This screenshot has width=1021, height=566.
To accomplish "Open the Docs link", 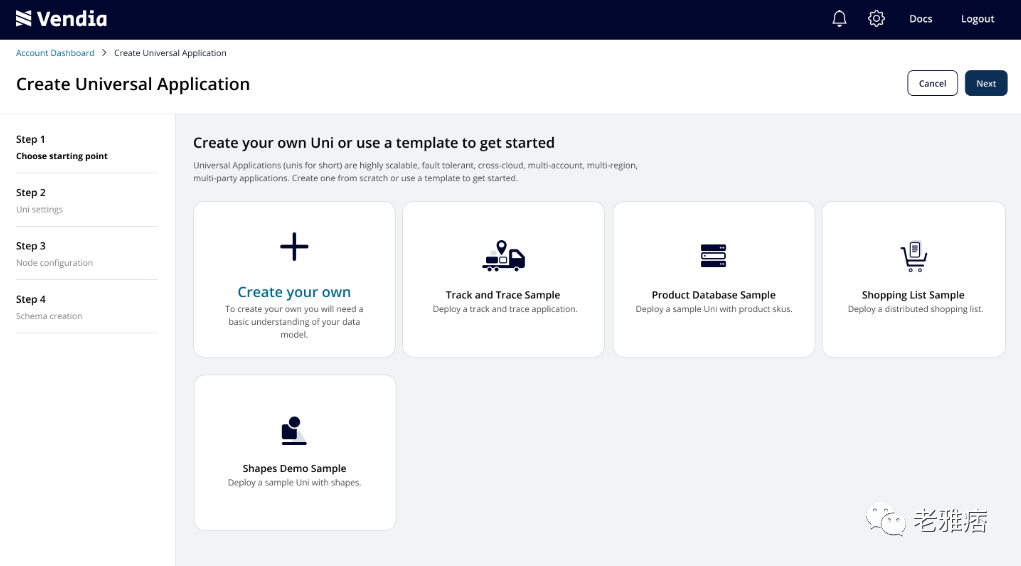I will click(921, 19).
